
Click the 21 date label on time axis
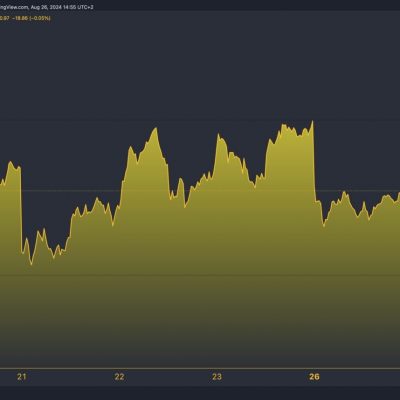[22, 377]
